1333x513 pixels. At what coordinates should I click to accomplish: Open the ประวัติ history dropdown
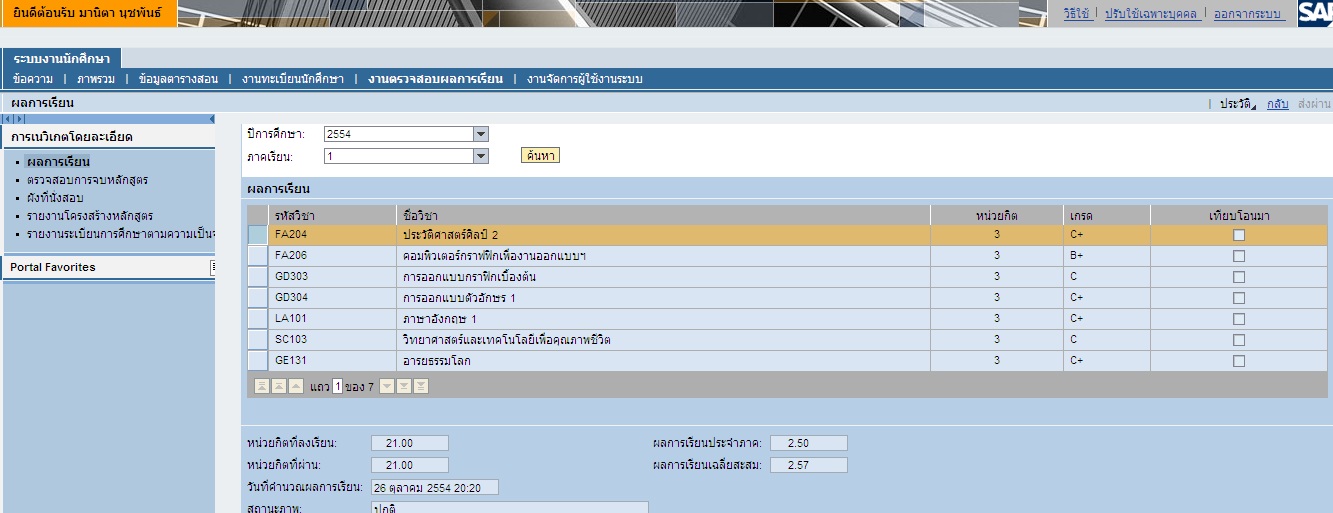click(x=1237, y=104)
